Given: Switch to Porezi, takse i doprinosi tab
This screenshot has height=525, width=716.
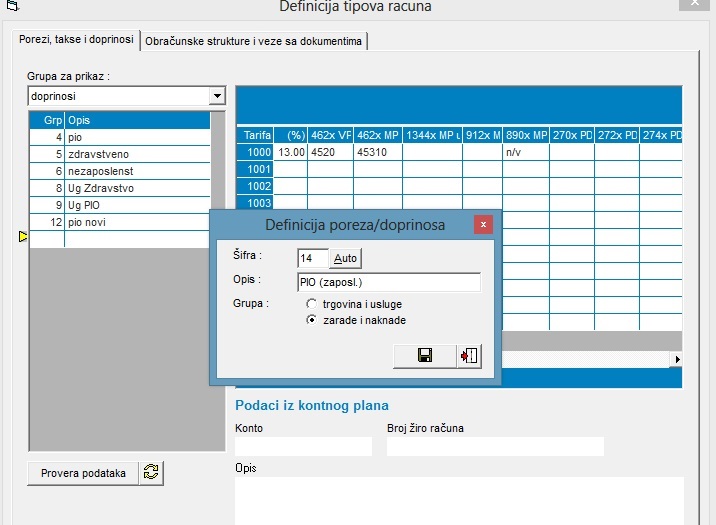Looking at the screenshot, I should click(76, 40).
